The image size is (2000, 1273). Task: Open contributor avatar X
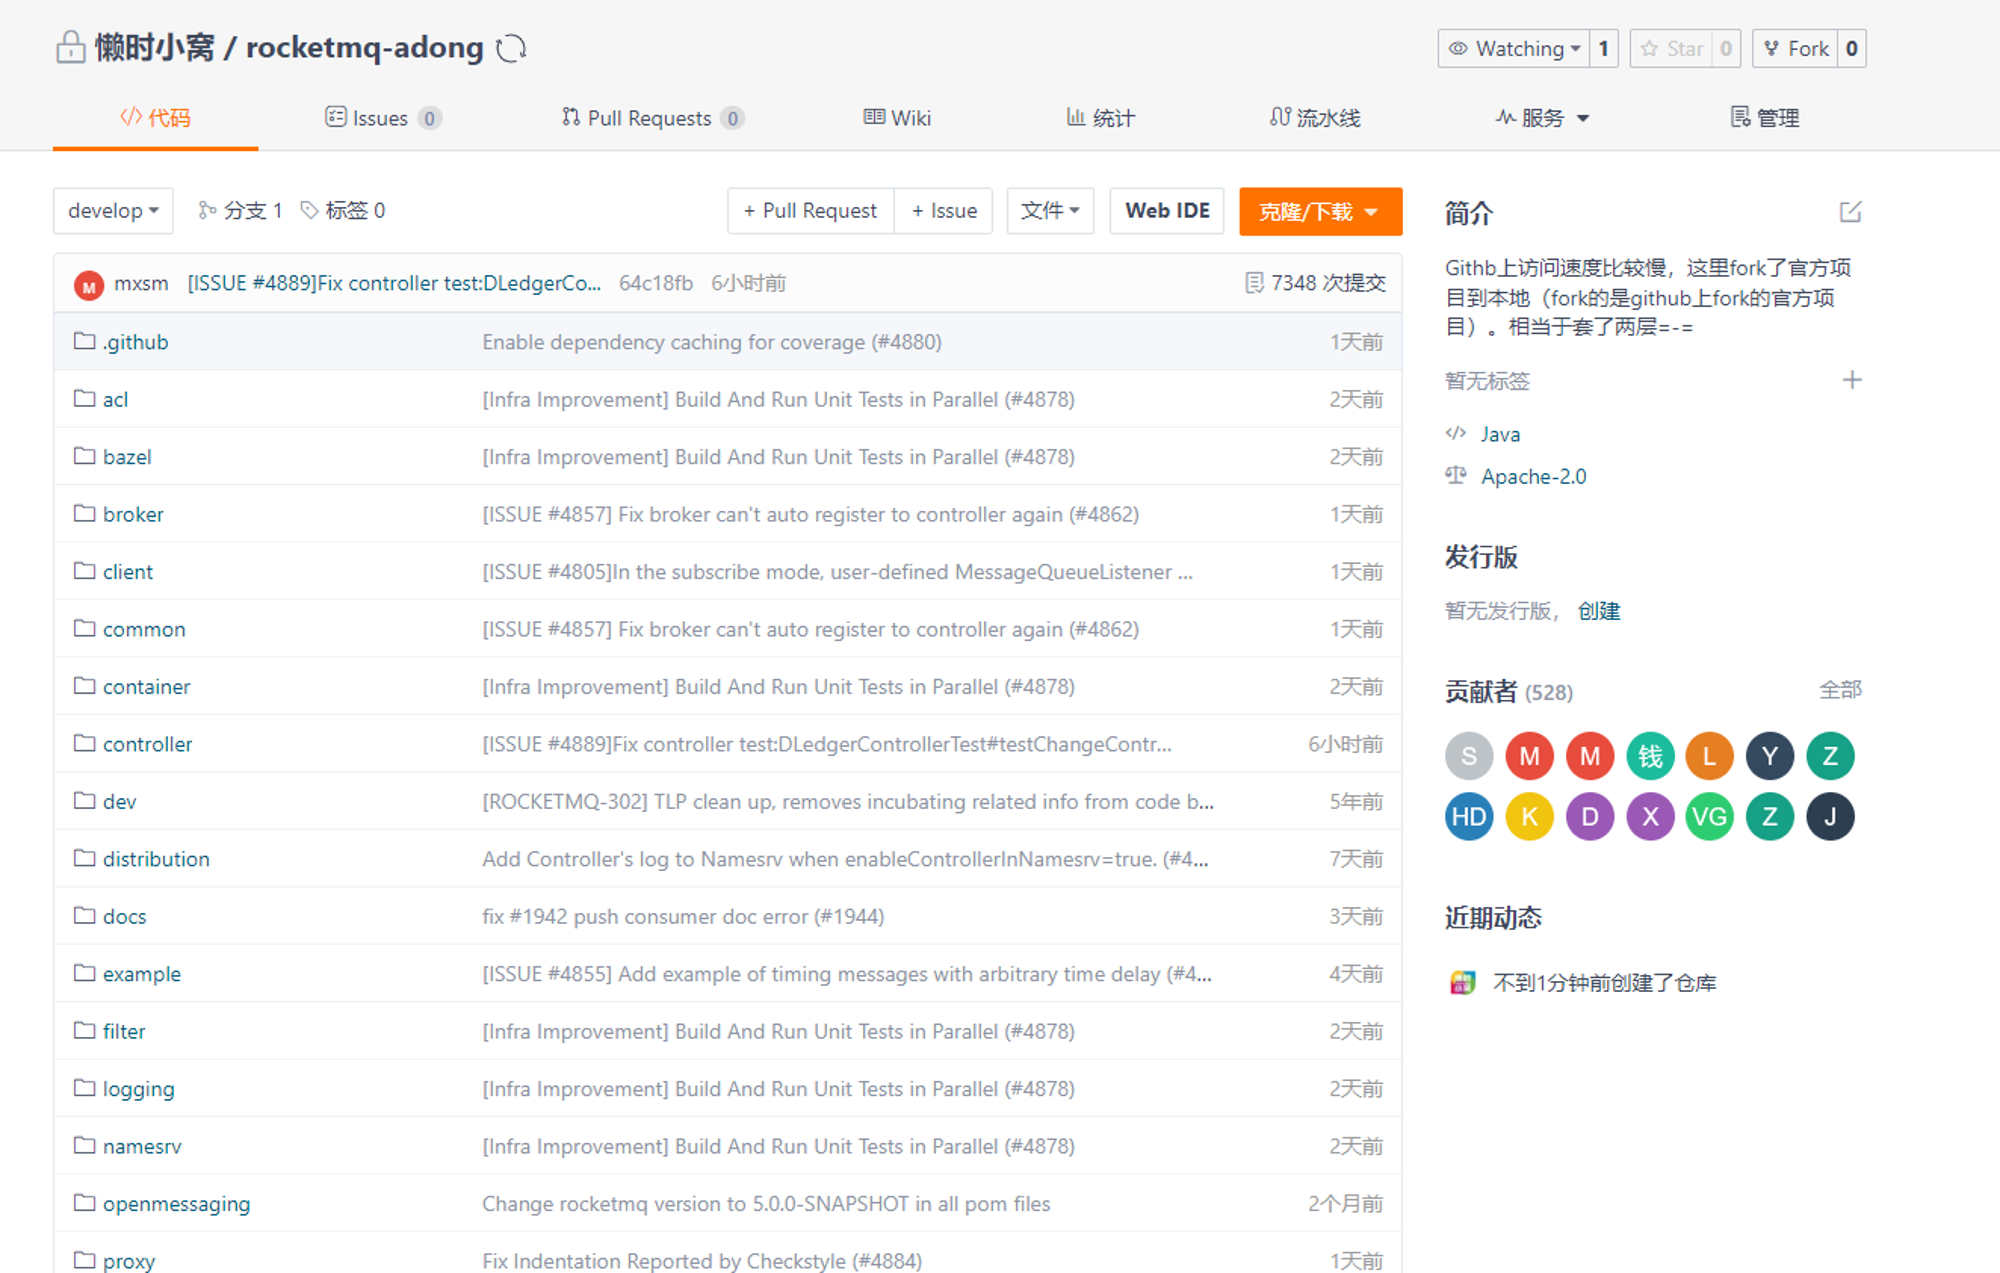tap(1650, 817)
